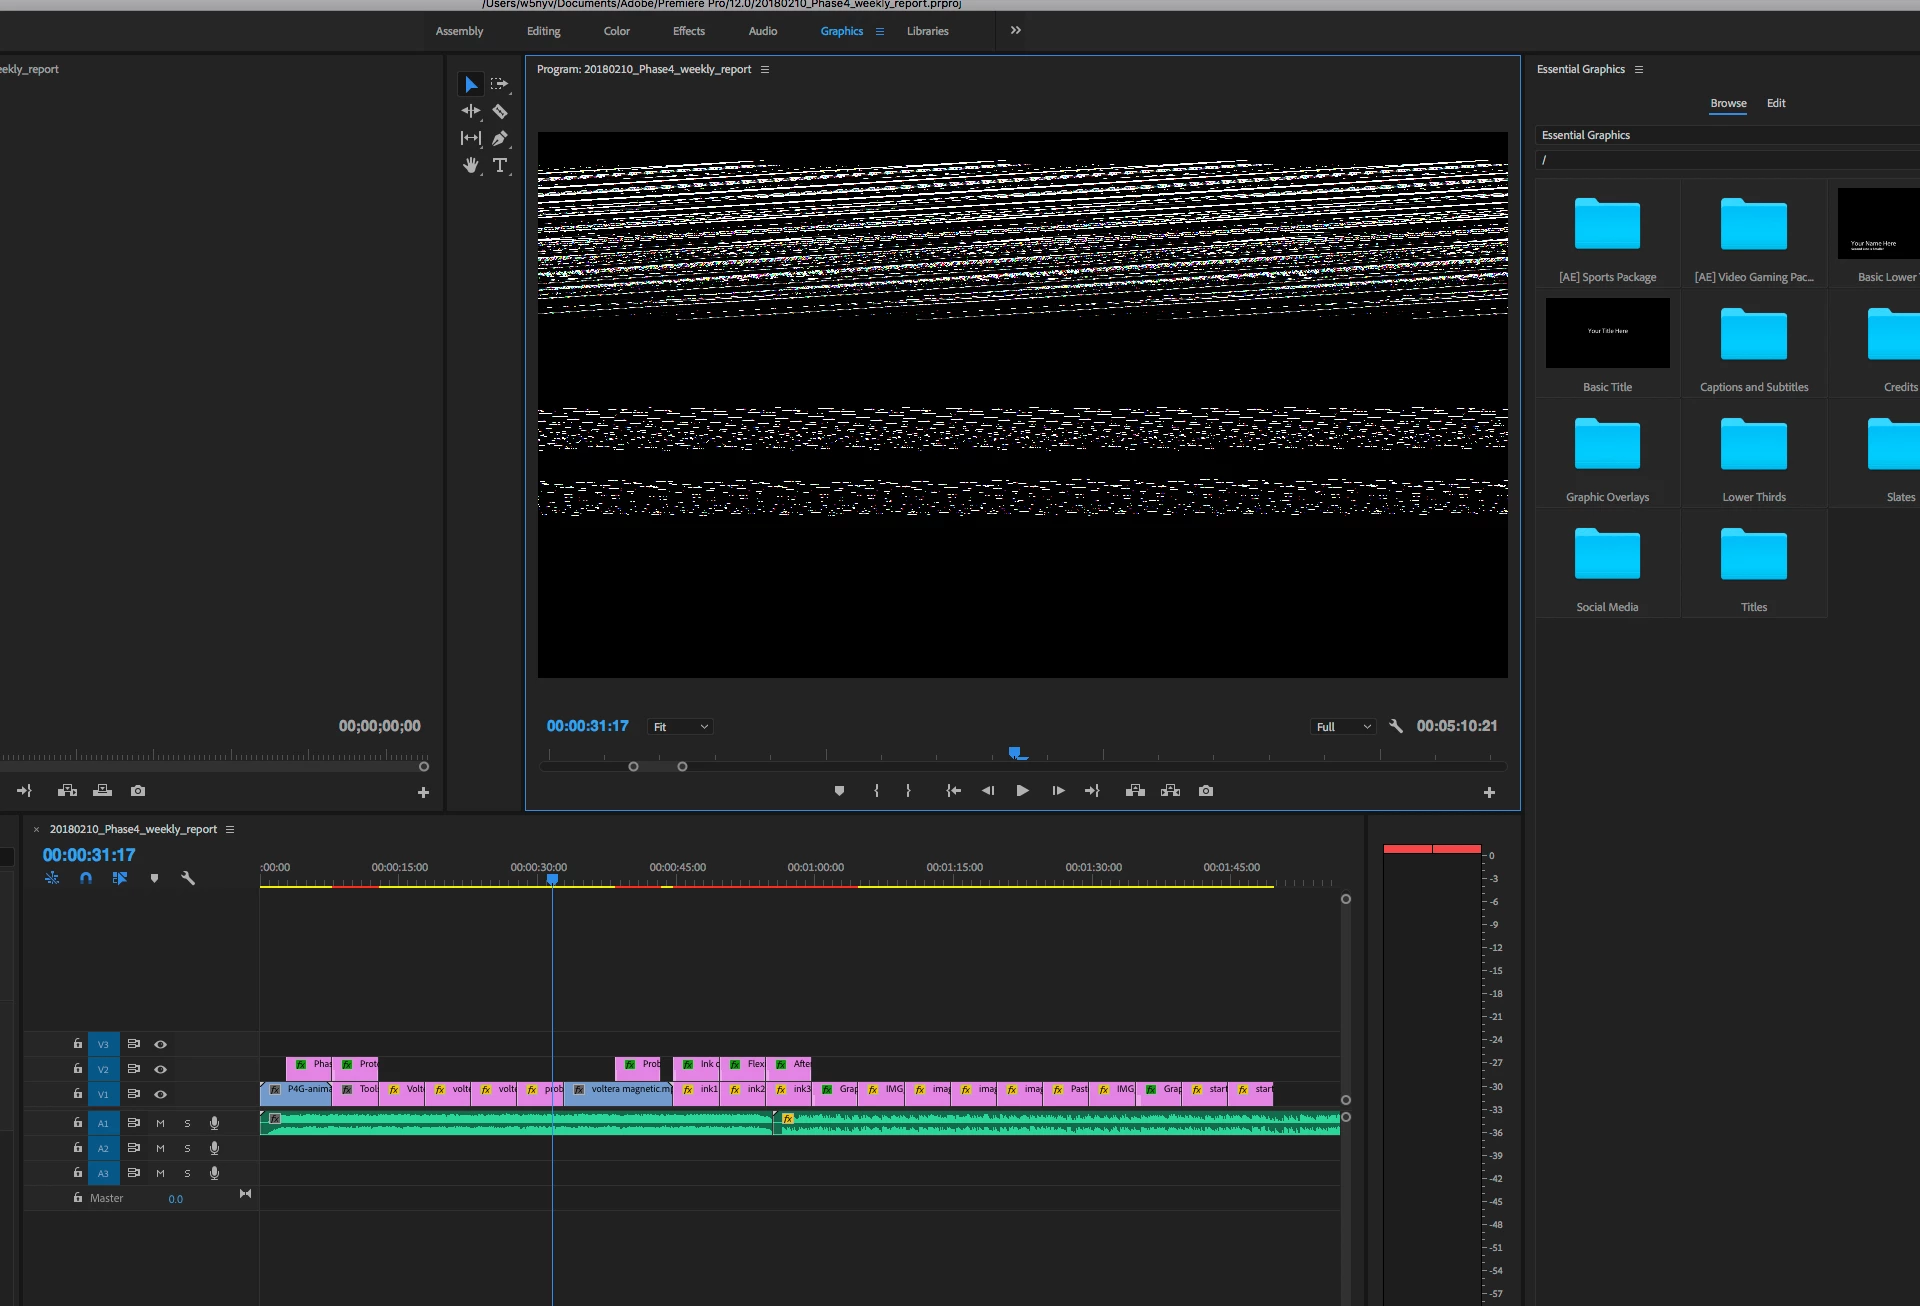
Task: Open Program monitor settings wrench
Action: tap(1396, 726)
